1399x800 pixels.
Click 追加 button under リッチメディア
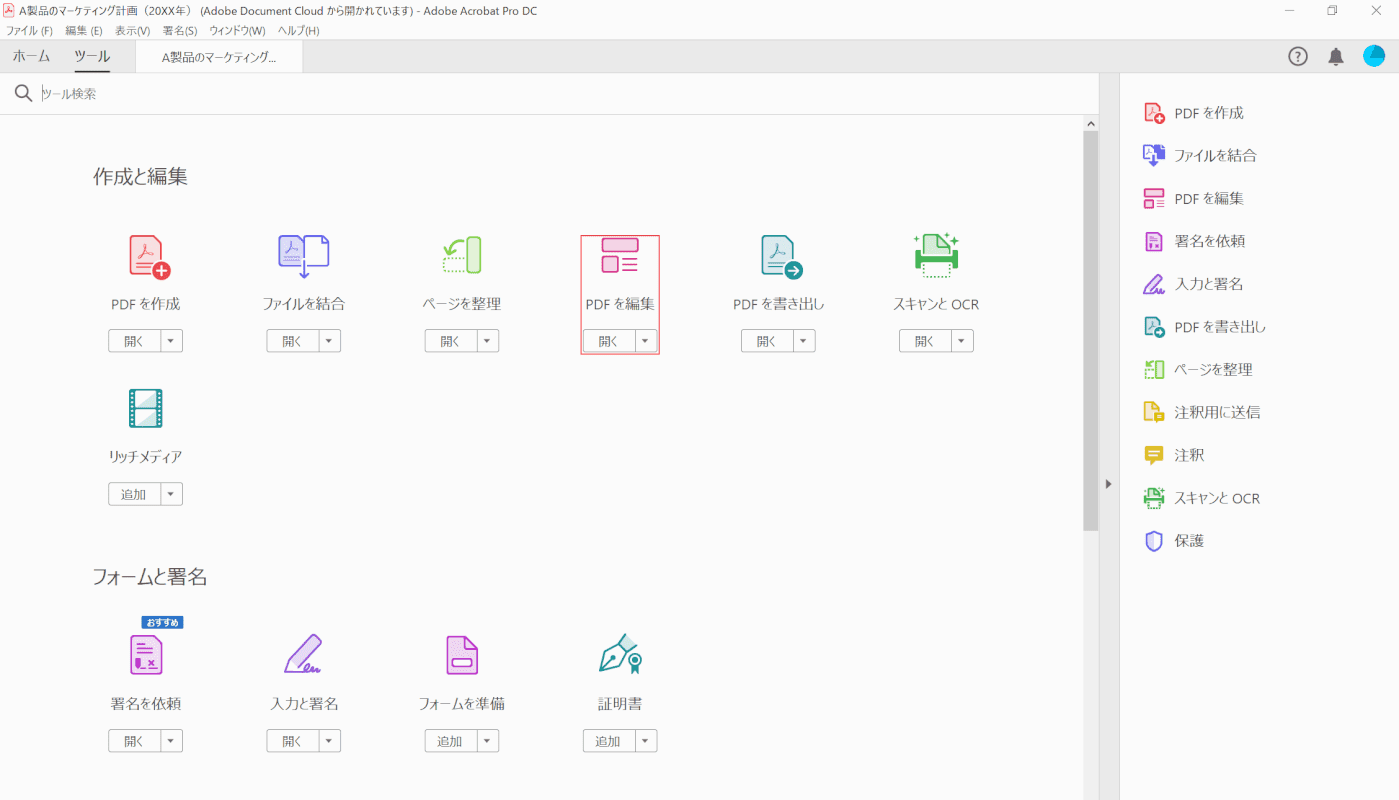135,494
